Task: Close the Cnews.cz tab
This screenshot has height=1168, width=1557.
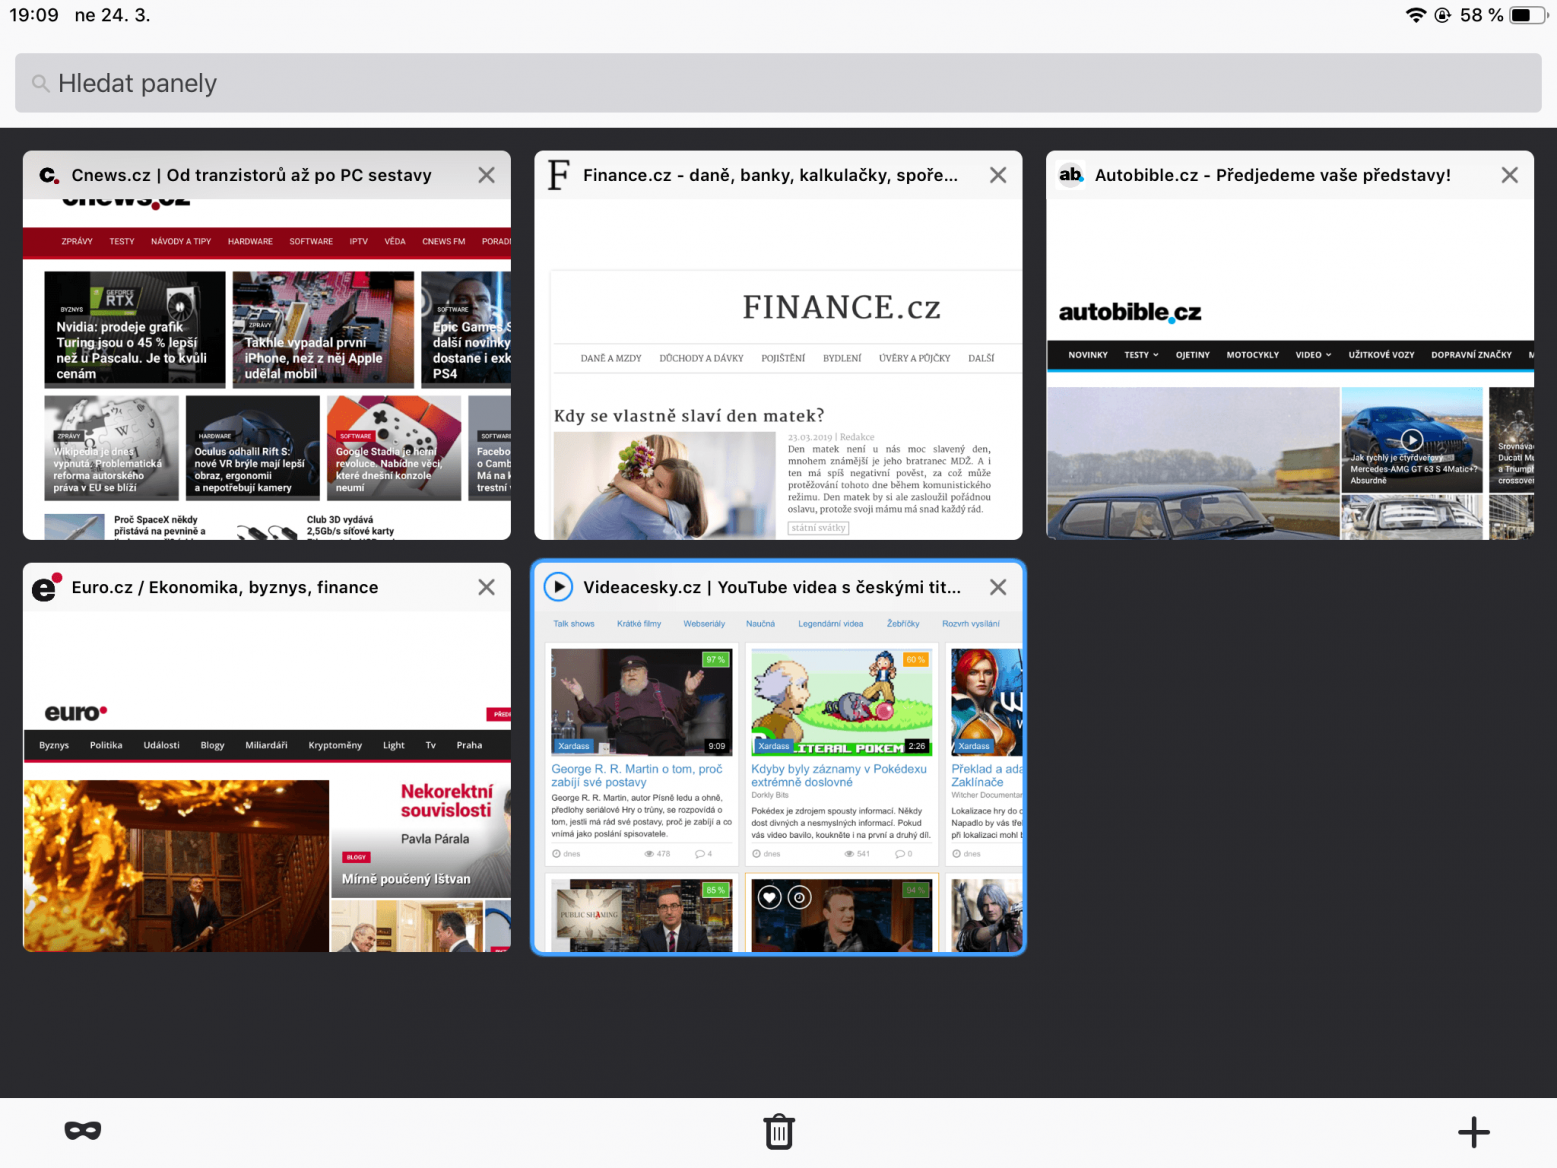Action: coord(487,175)
